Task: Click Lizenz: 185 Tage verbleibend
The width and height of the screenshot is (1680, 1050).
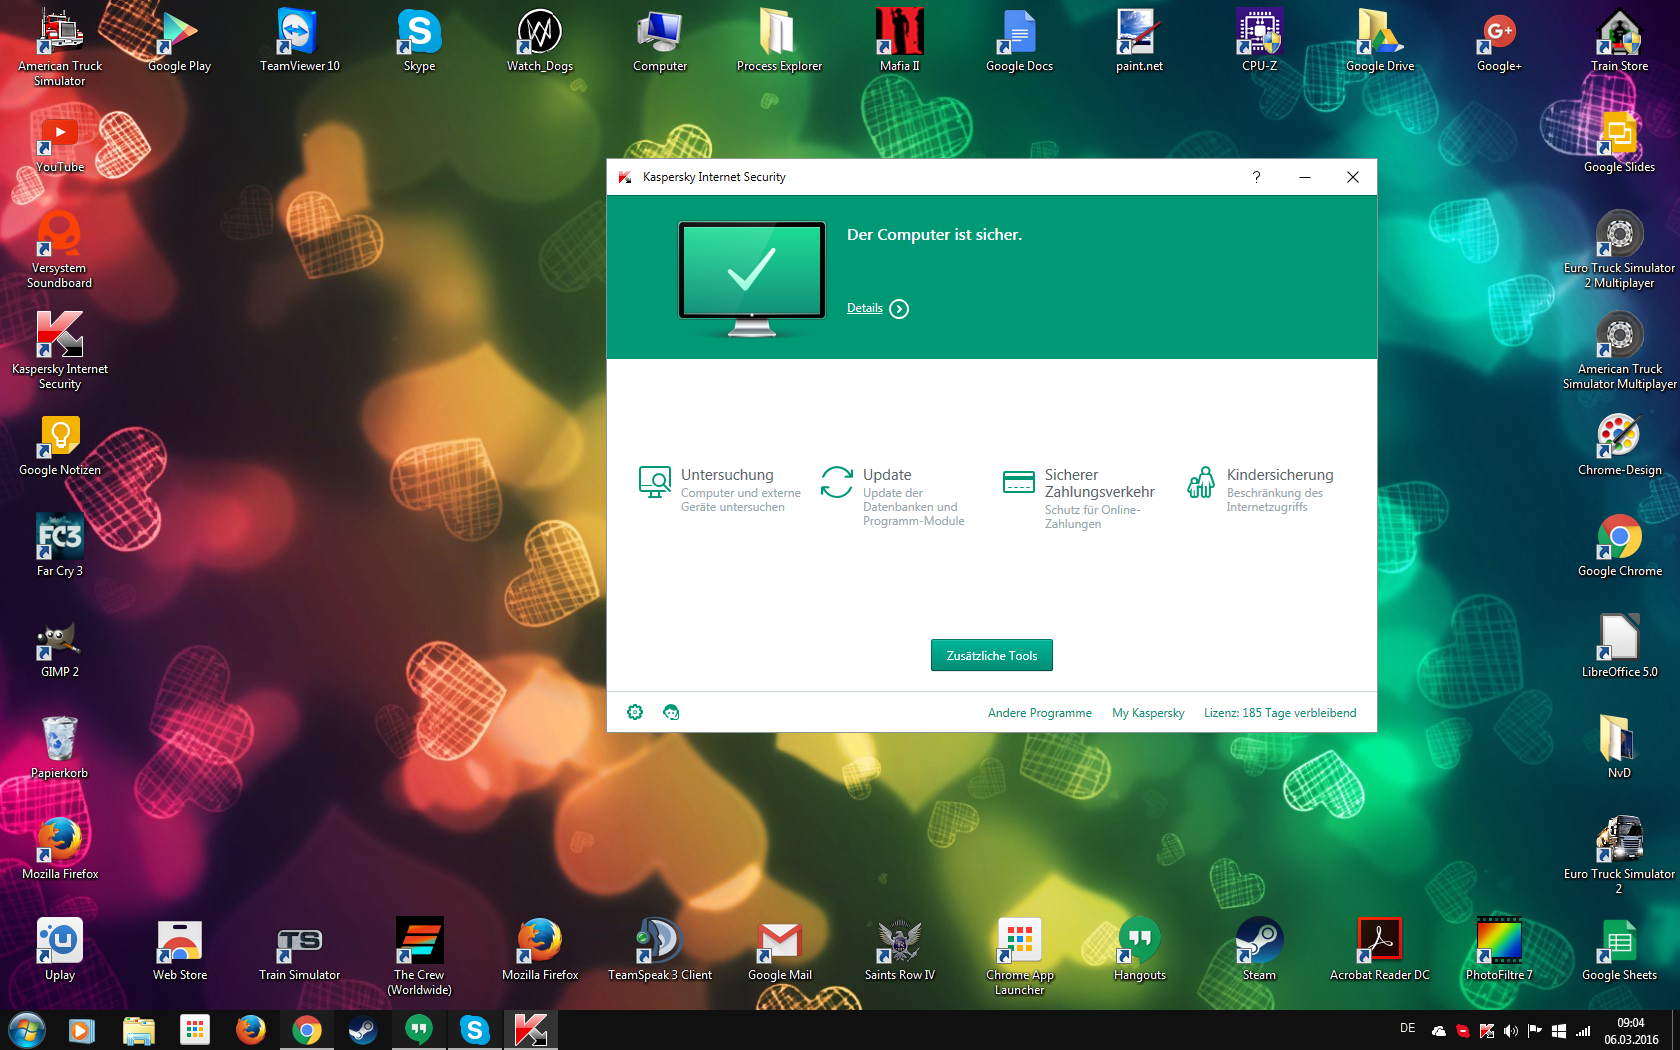Action: click(1280, 713)
